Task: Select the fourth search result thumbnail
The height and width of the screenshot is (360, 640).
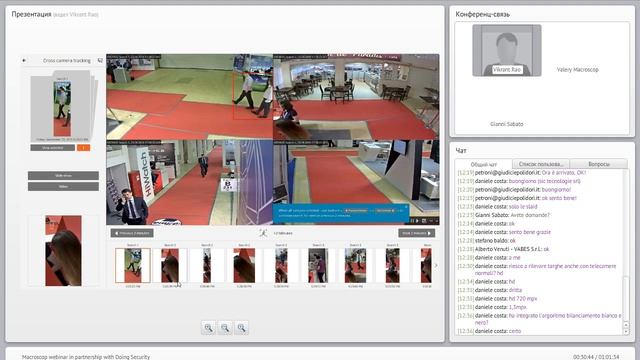Action: click(x=244, y=265)
